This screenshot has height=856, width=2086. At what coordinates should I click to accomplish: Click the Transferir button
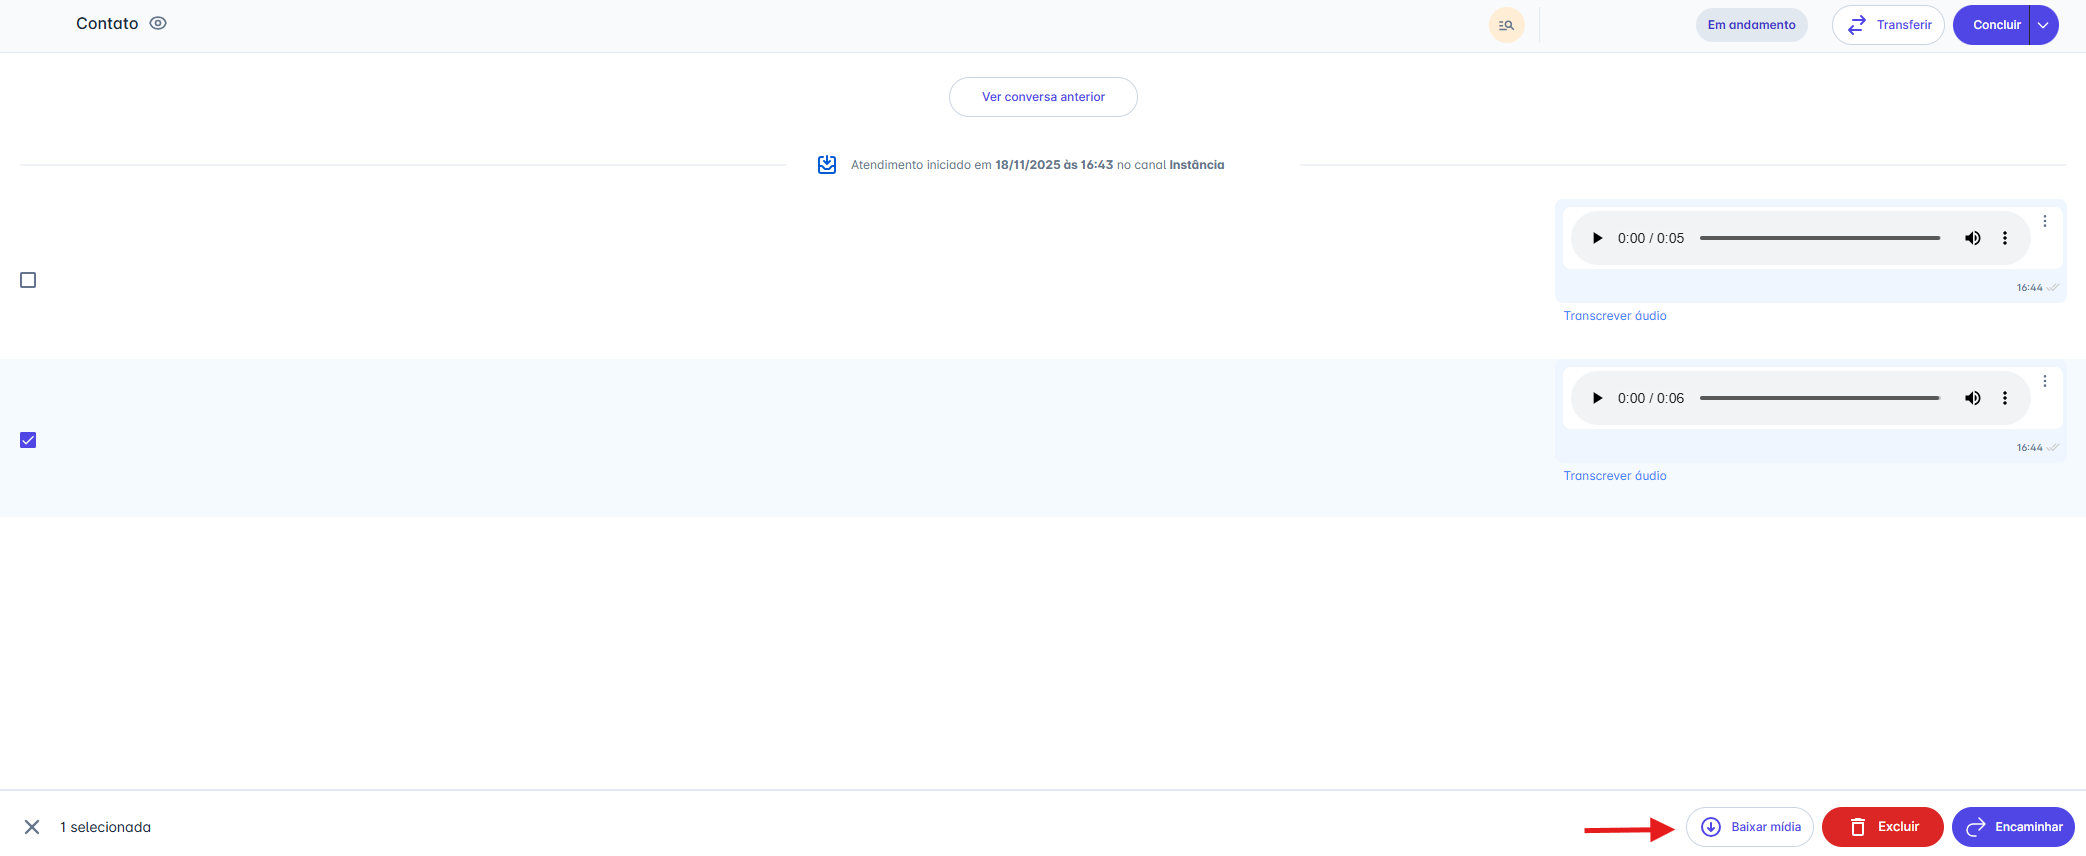tap(1887, 25)
